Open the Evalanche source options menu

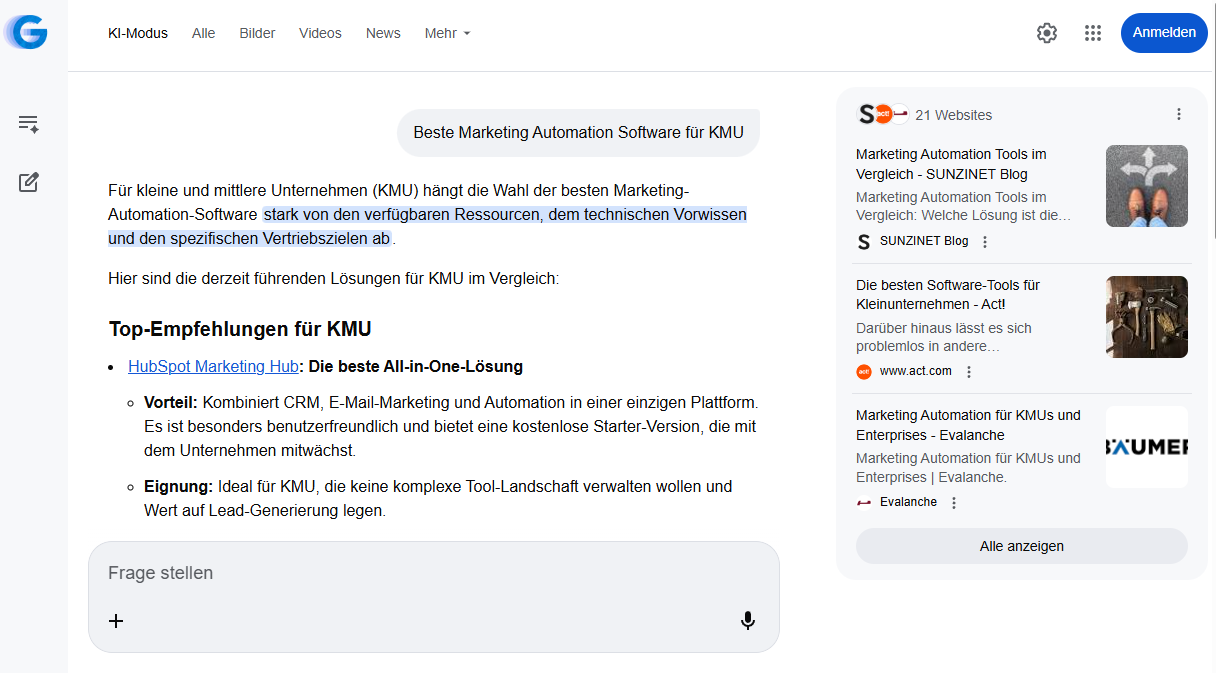(x=953, y=502)
